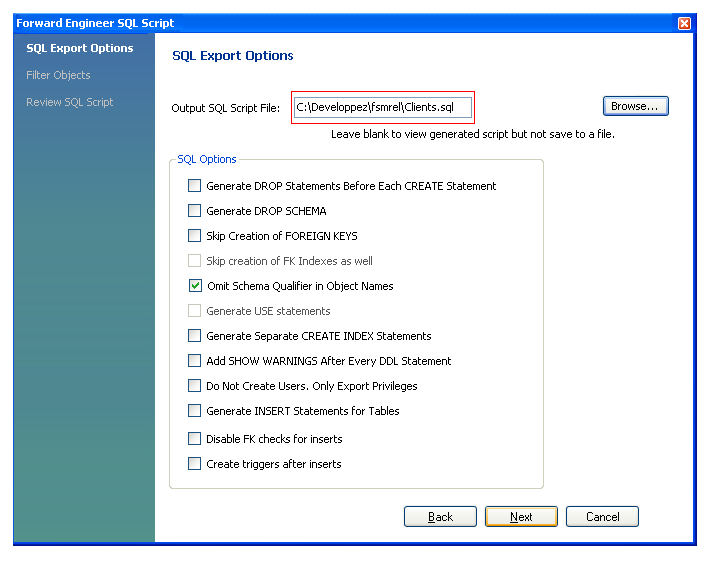The width and height of the screenshot is (710, 575).
Task: Enable Generate Separate CREATE INDEX Statements
Action: 195,336
